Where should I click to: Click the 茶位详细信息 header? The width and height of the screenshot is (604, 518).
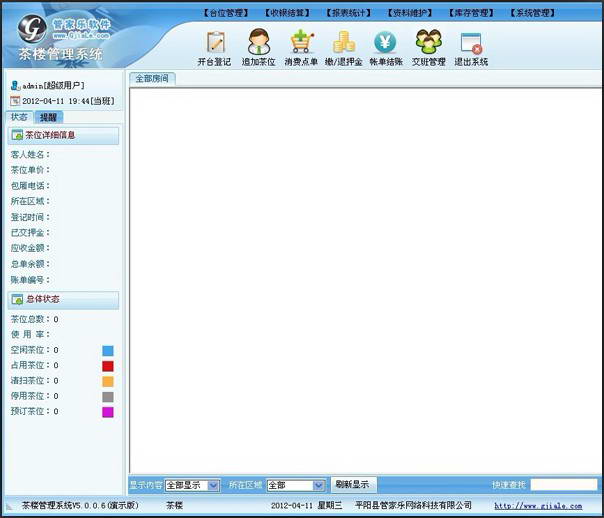pos(63,135)
